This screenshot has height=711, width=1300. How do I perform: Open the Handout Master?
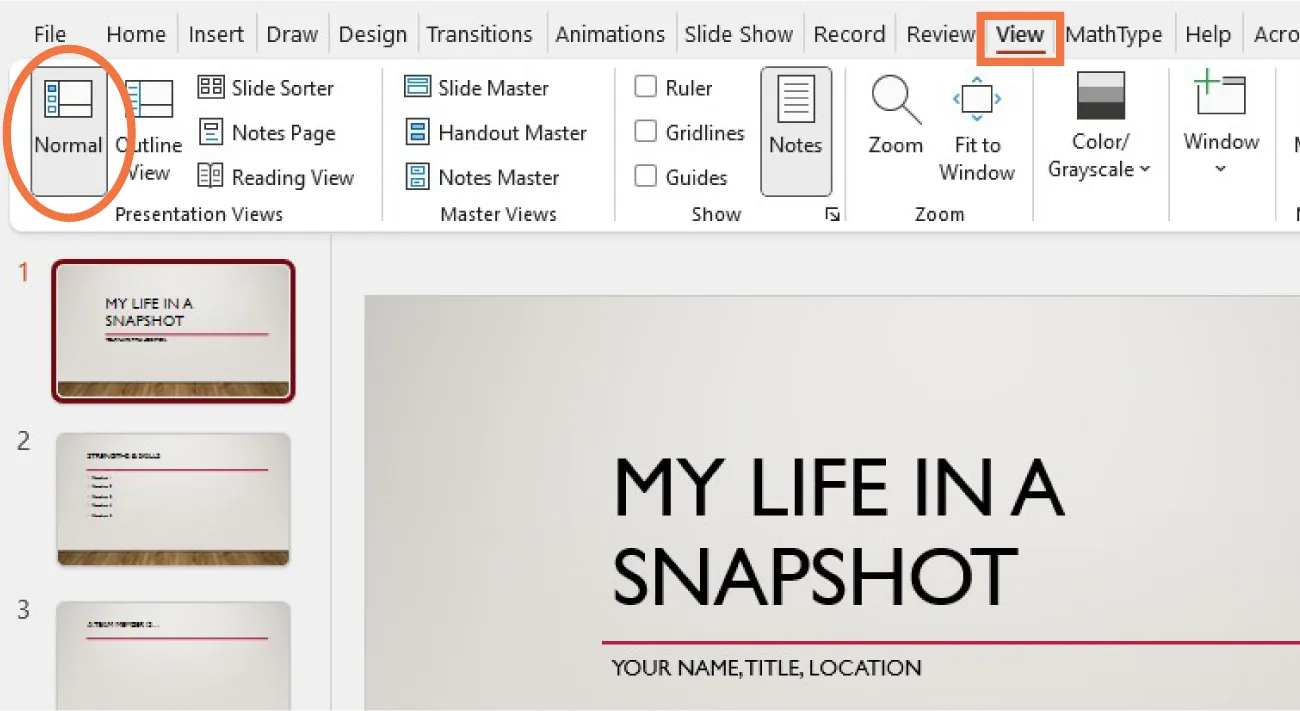click(496, 133)
